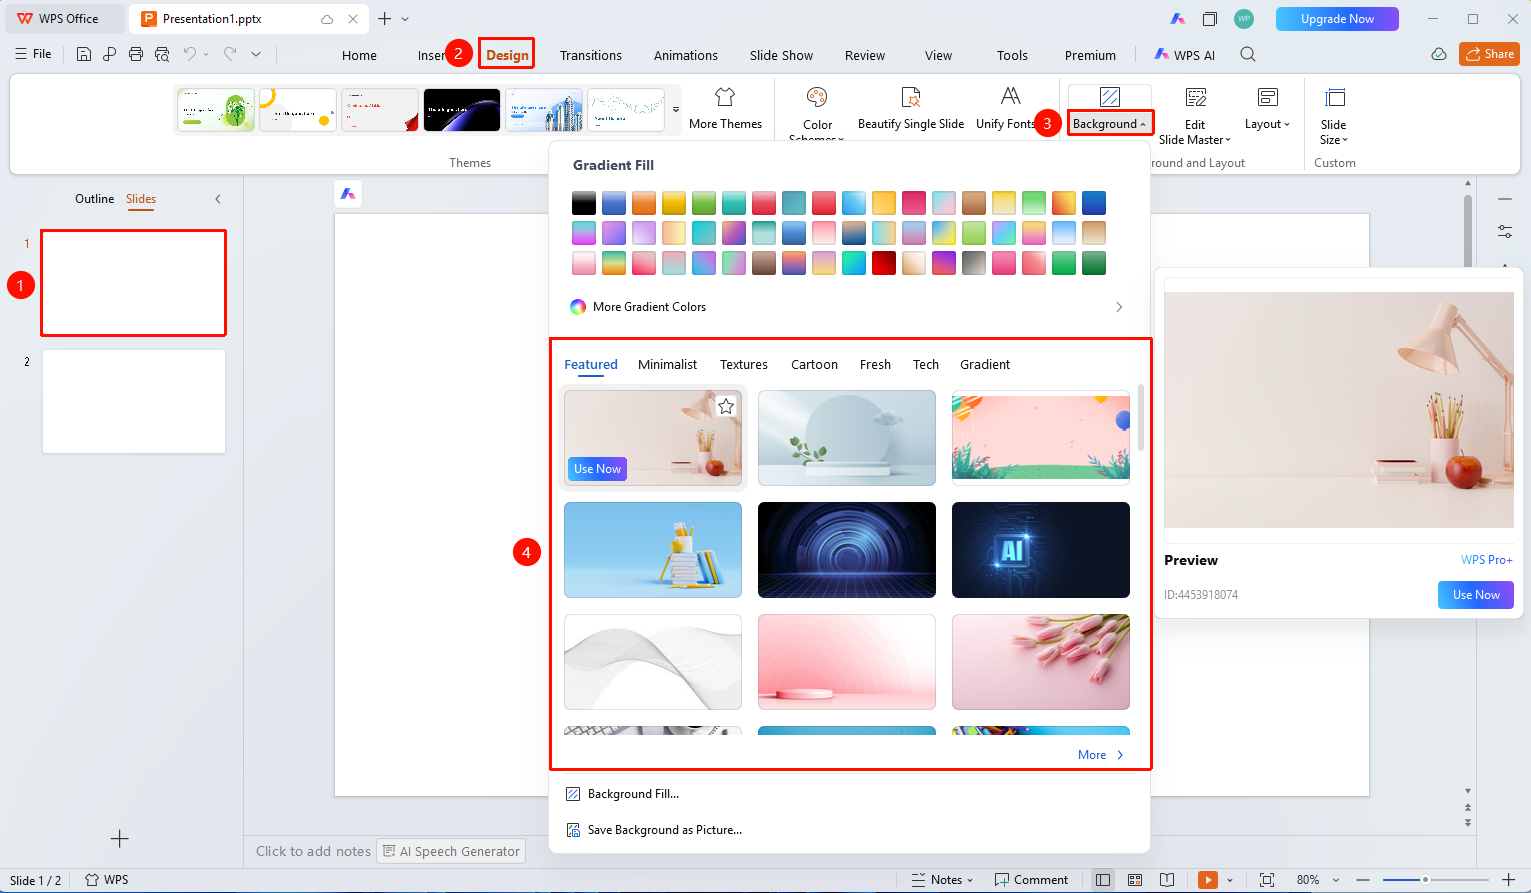The image size is (1531, 893).
Task: Open the Background Fill option
Action: pos(622,794)
